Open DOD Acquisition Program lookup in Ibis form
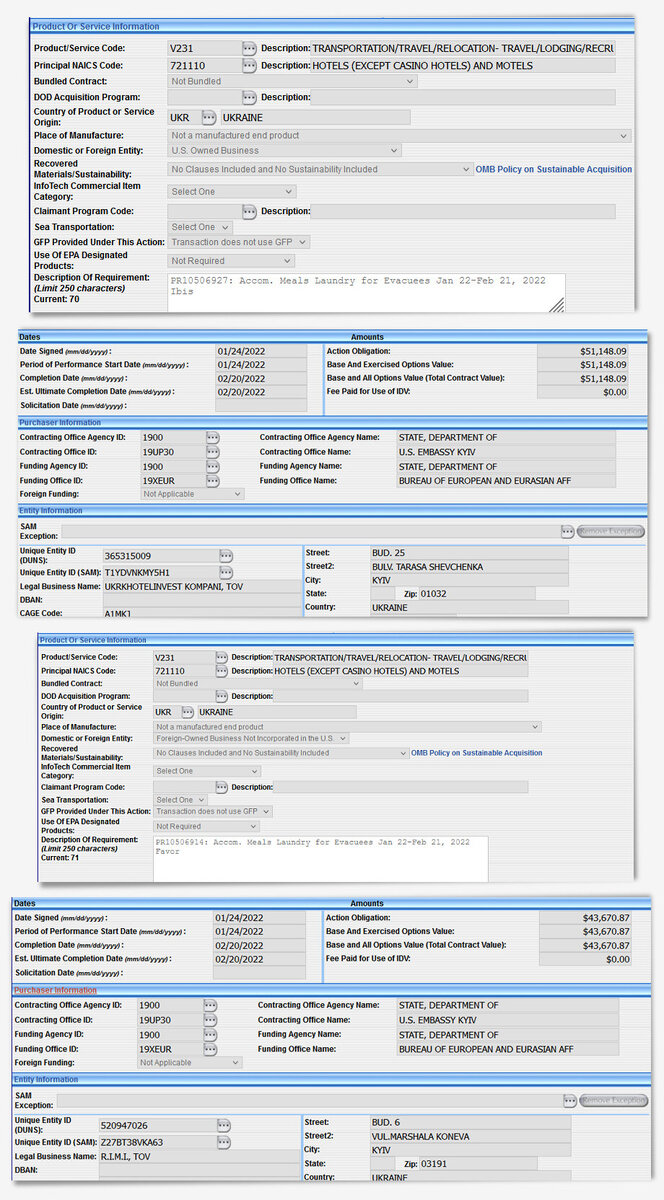Screen dimensions: 664x1200 [249, 98]
